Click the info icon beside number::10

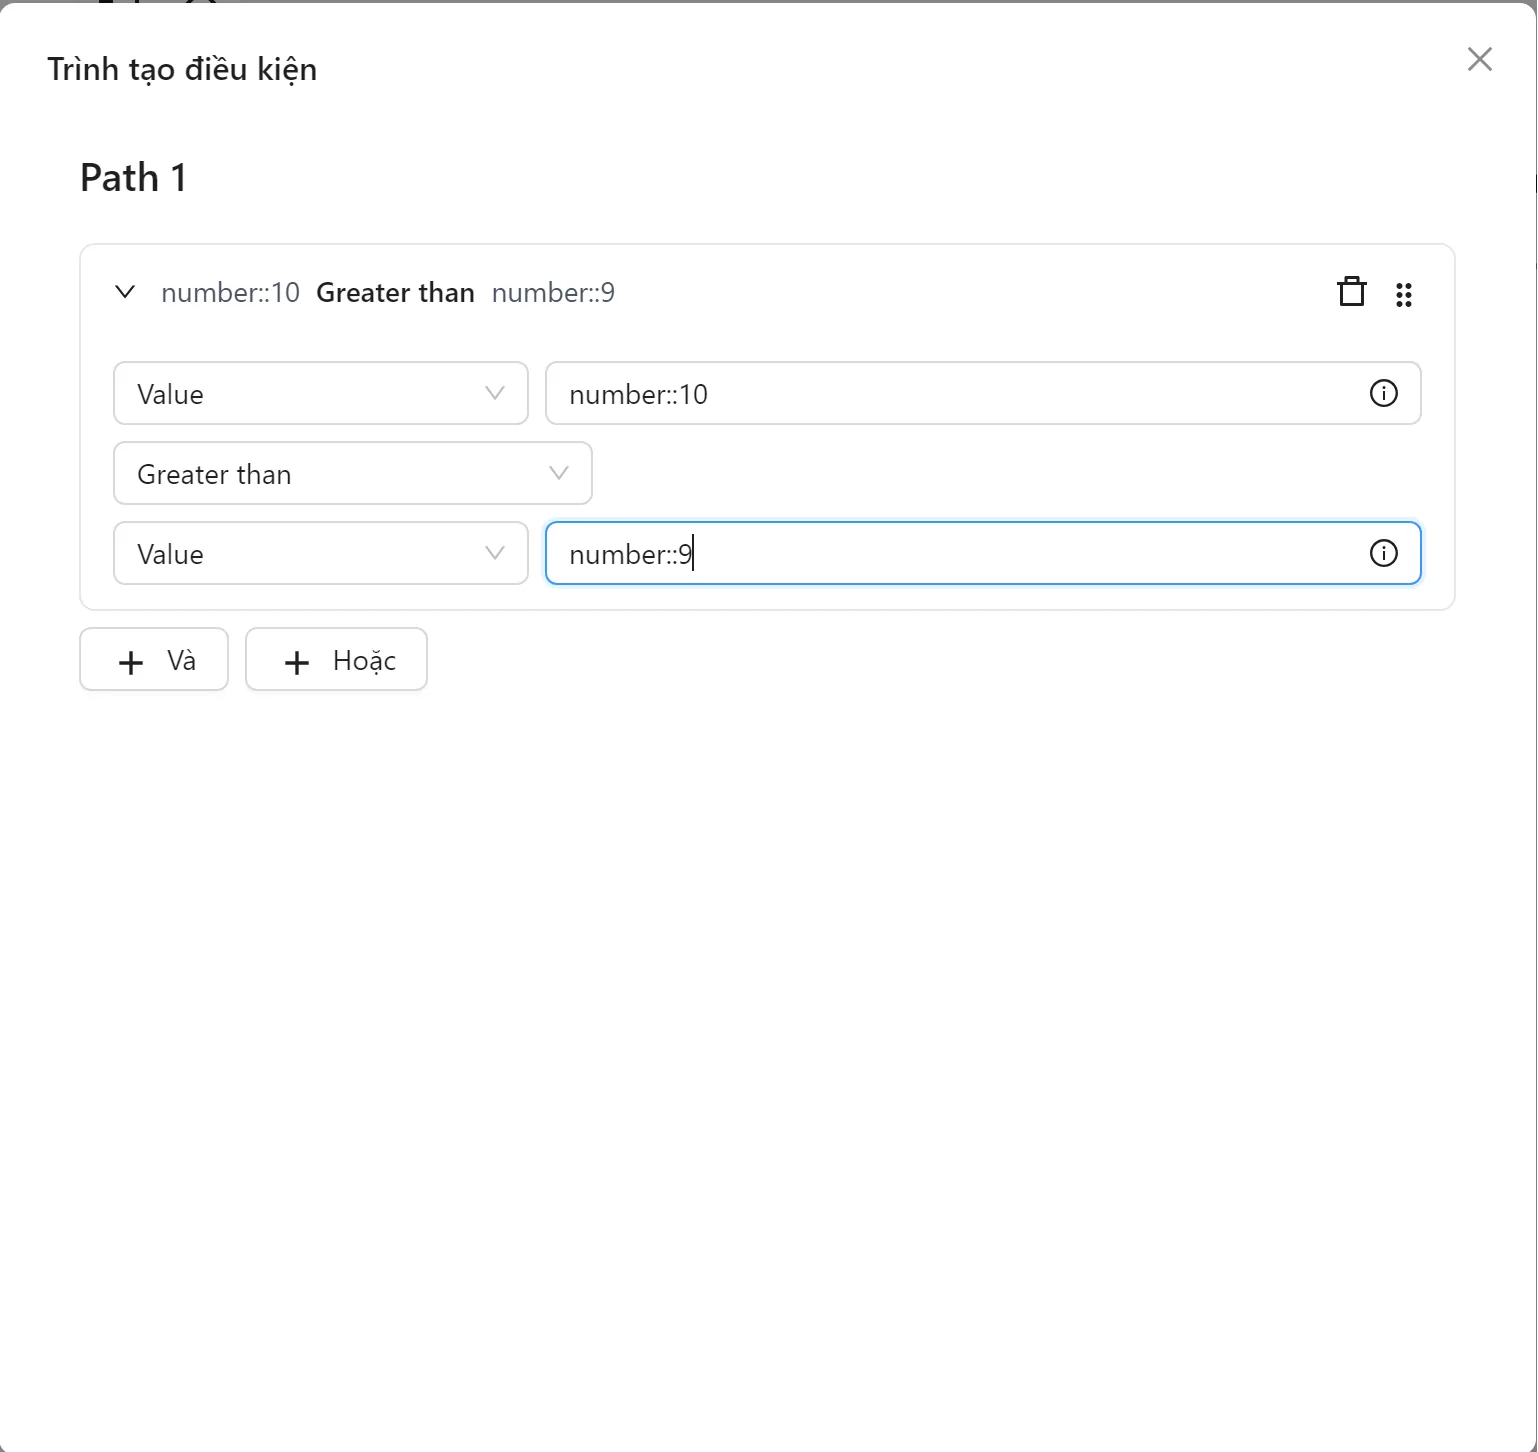[x=1384, y=393]
